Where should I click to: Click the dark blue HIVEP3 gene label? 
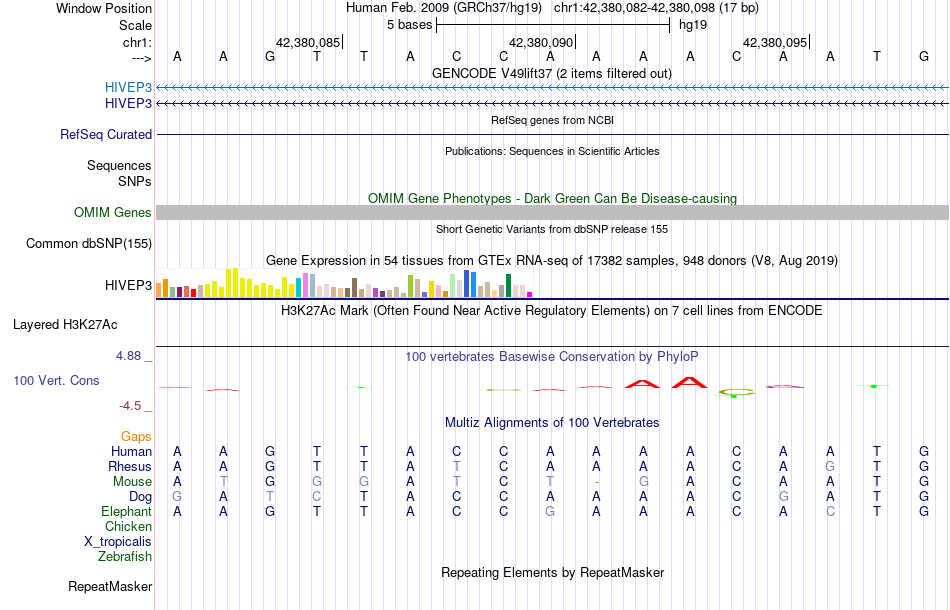point(128,104)
